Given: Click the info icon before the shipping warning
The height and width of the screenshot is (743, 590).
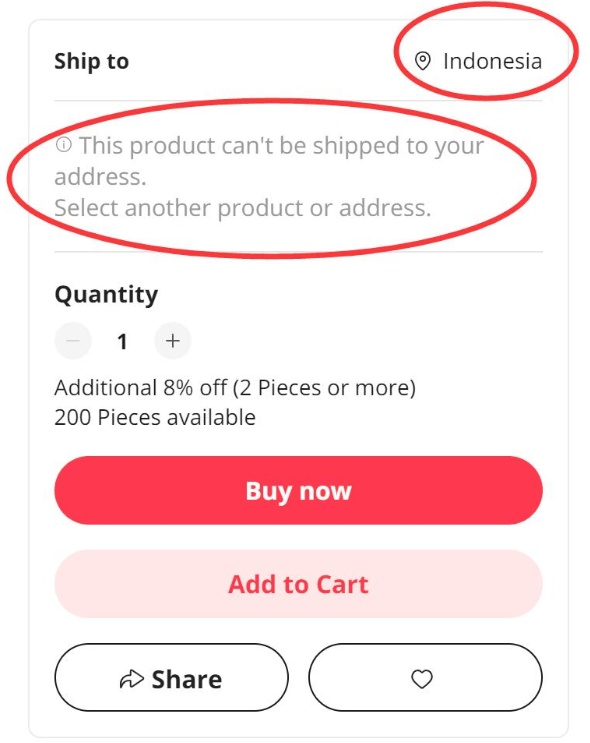Looking at the screenshot, I should [x=64, y=144].
